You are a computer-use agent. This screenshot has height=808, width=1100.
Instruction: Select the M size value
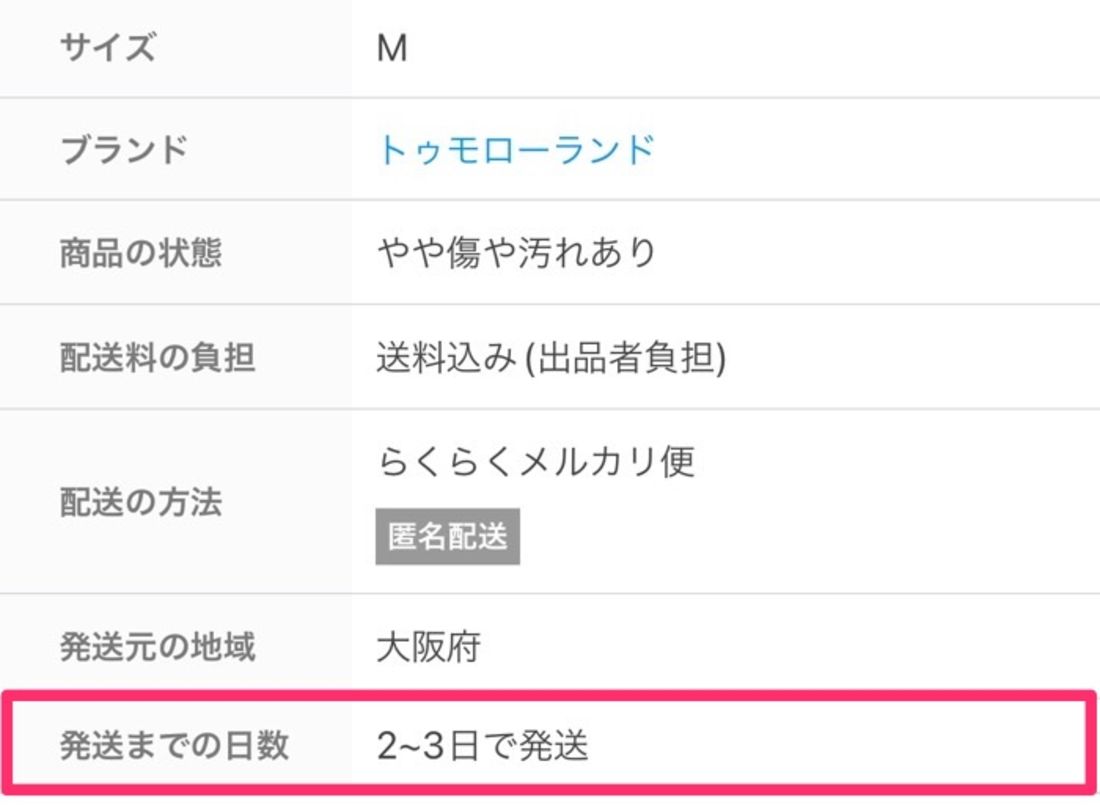tap(392, 48)
